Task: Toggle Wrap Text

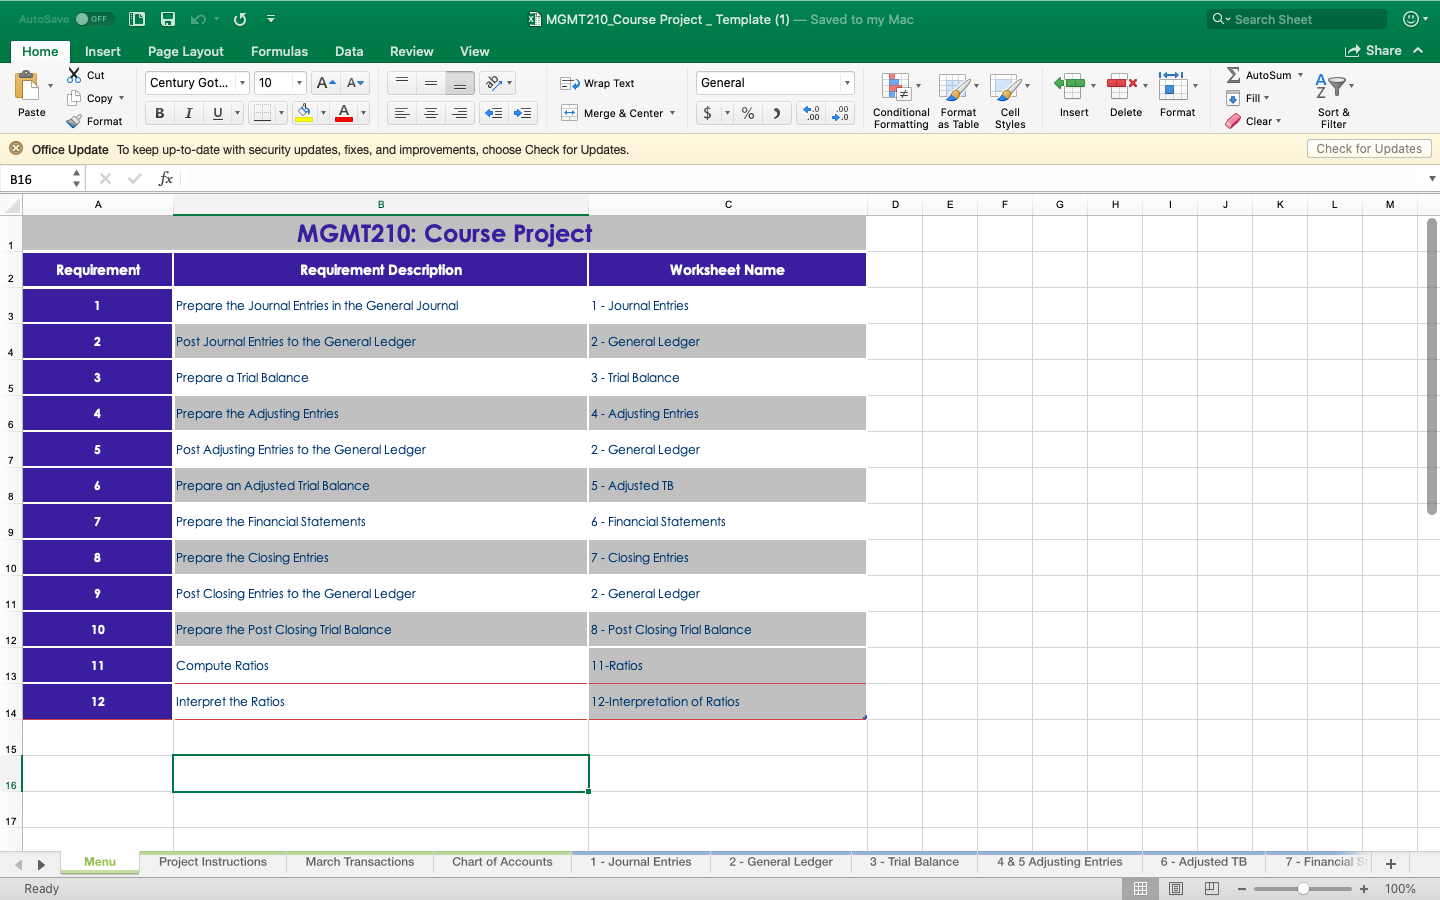Action: (597, 83)
